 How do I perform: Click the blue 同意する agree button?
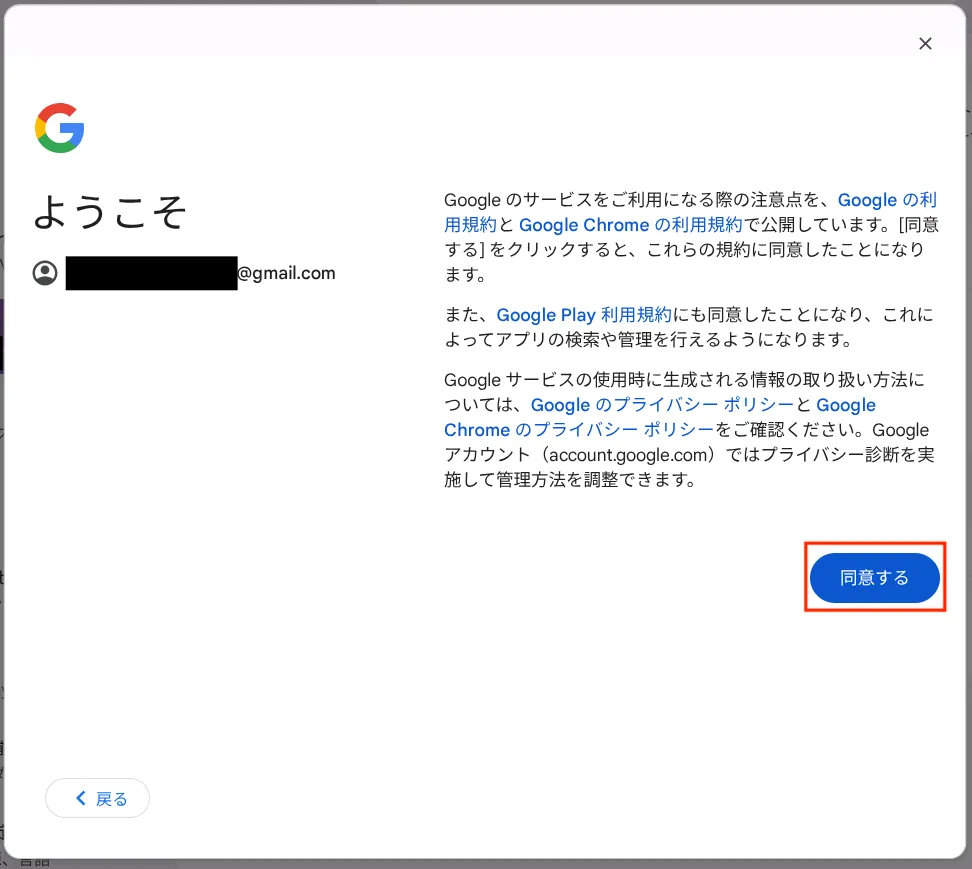(x=875, y=578)
